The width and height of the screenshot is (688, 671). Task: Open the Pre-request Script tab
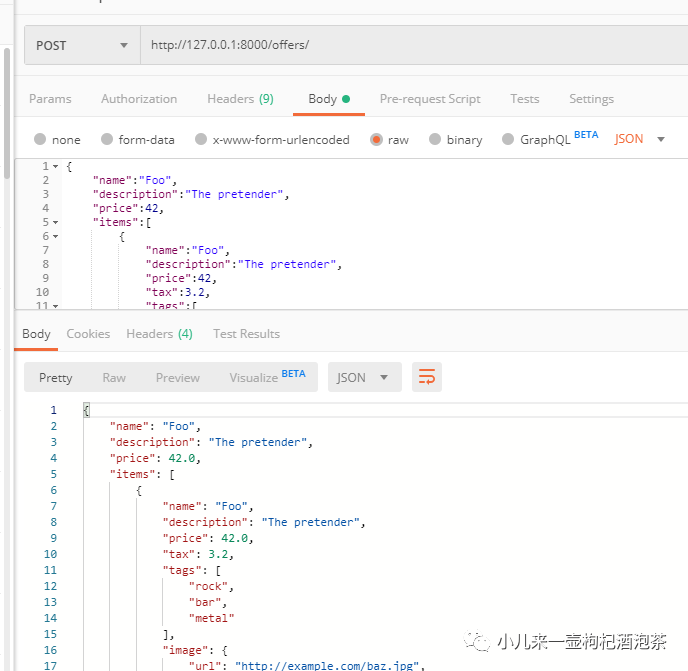point(430,99)
